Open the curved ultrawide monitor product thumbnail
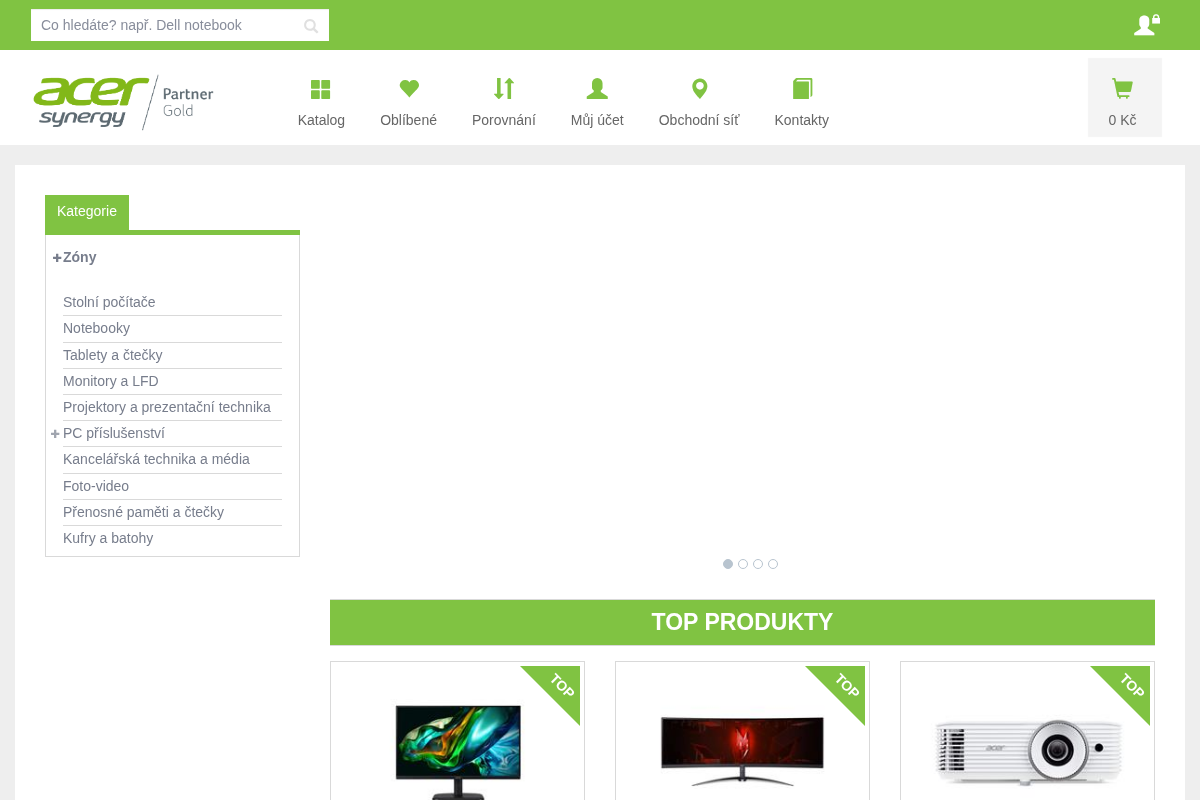Image resolution: width=1200 pixels, height=800 pixels. 742,750
